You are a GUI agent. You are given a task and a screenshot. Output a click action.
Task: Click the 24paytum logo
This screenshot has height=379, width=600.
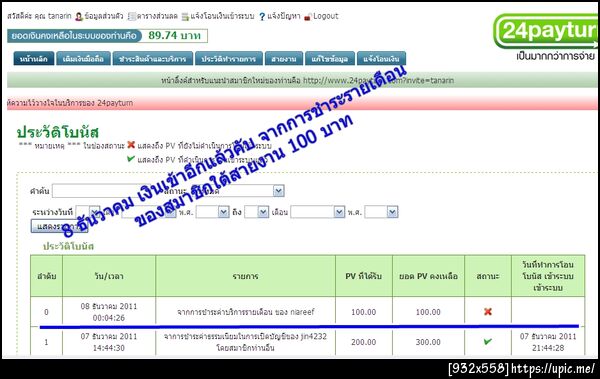click(546, 31)
